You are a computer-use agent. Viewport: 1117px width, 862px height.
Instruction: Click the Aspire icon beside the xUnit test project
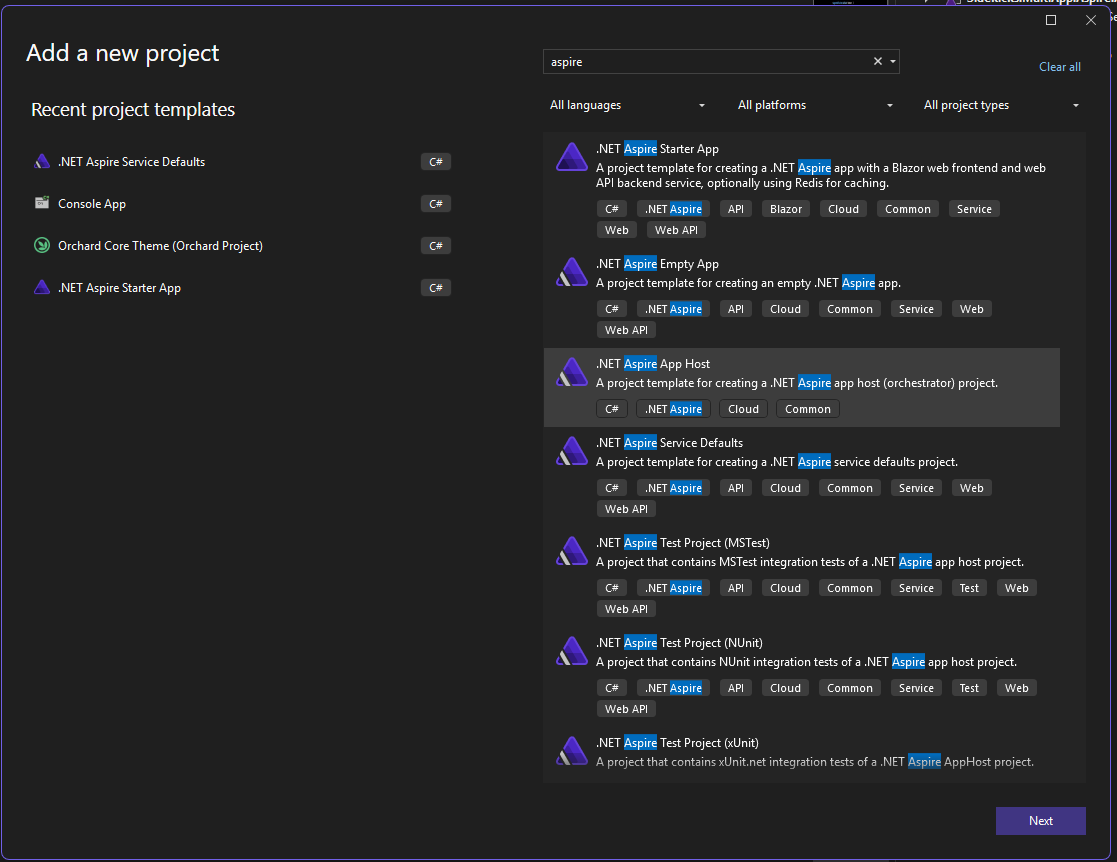pos(571,751)
